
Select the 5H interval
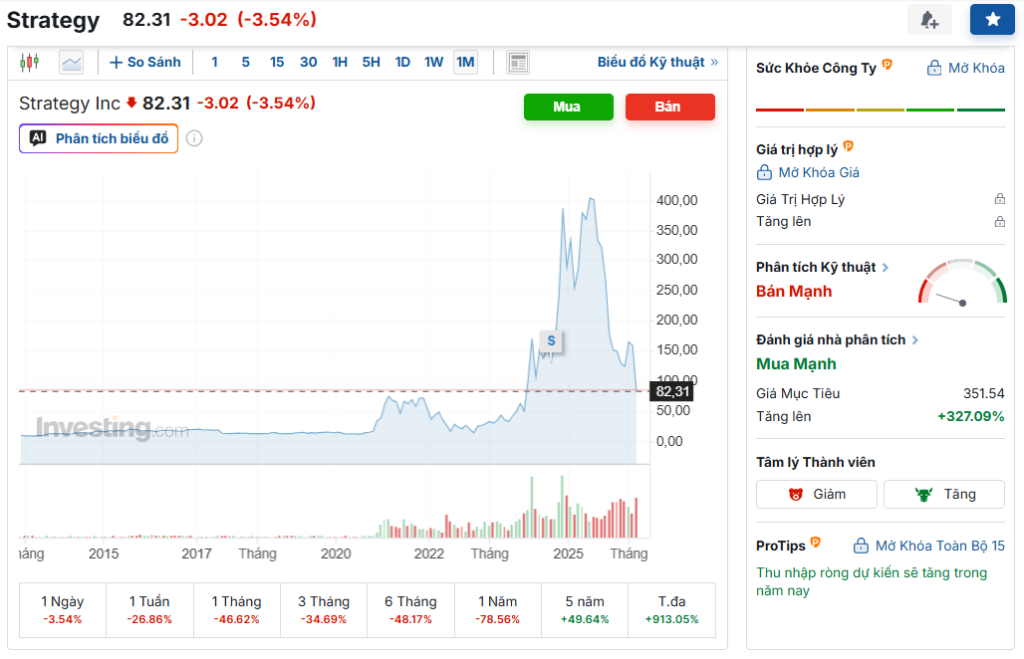point(371,62)
